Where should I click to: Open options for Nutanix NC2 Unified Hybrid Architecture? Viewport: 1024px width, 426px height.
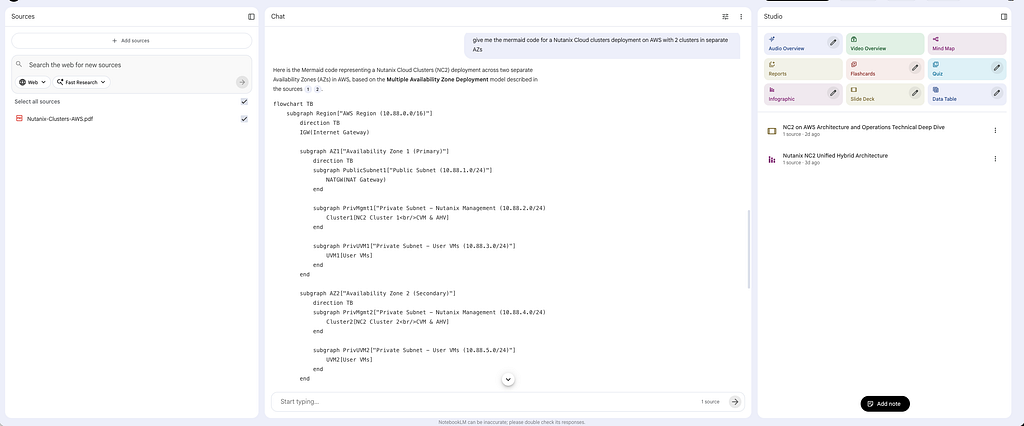995,159
